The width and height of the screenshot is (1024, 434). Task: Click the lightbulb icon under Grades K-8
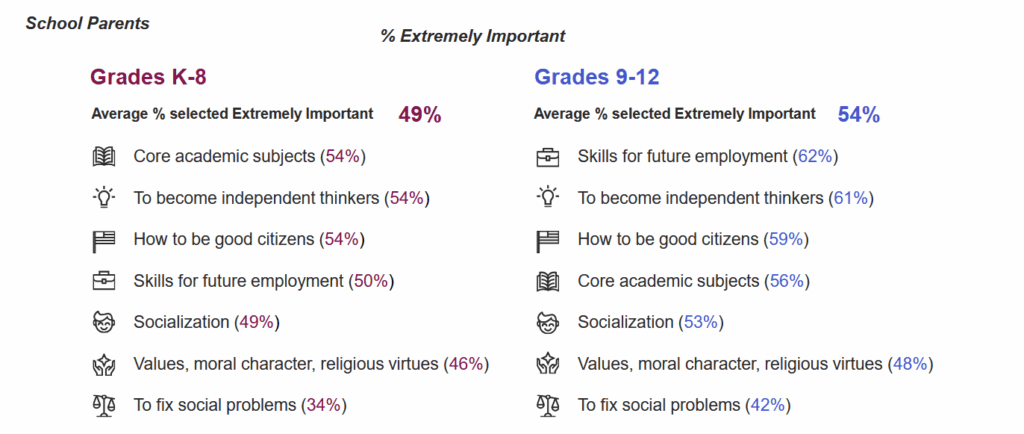point(103,198)
